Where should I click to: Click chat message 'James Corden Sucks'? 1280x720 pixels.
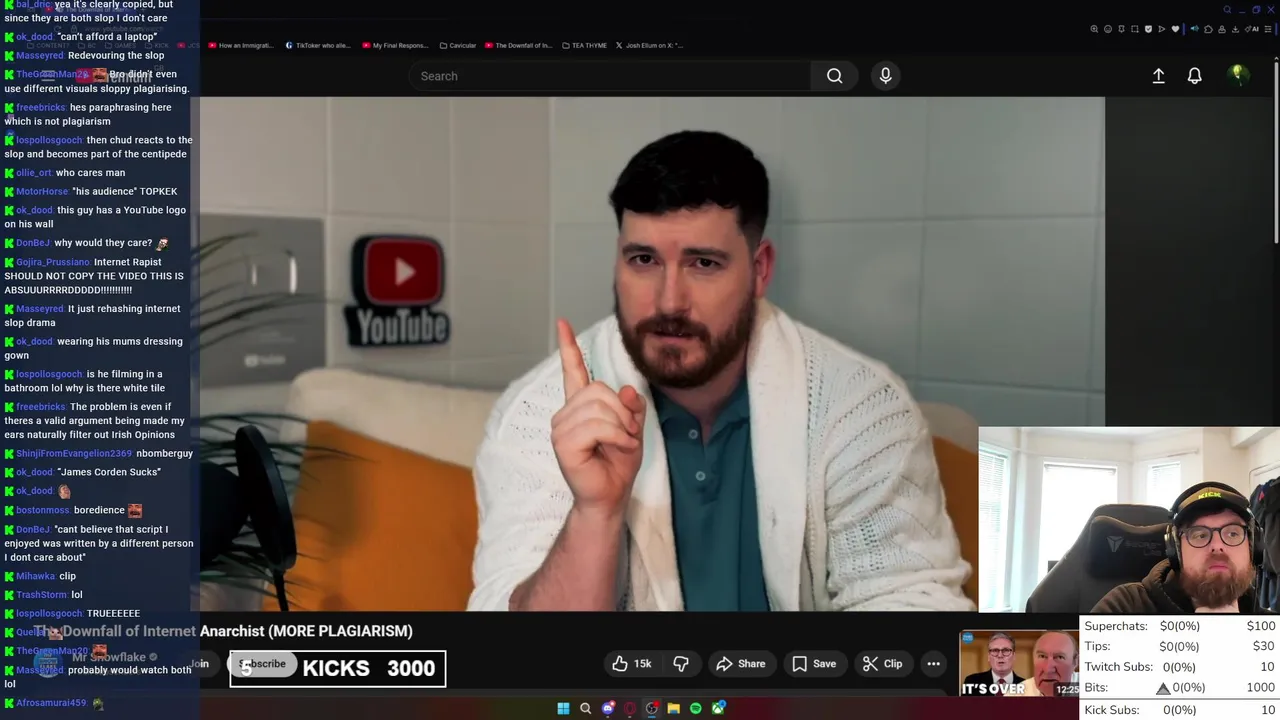pos(109,472)
